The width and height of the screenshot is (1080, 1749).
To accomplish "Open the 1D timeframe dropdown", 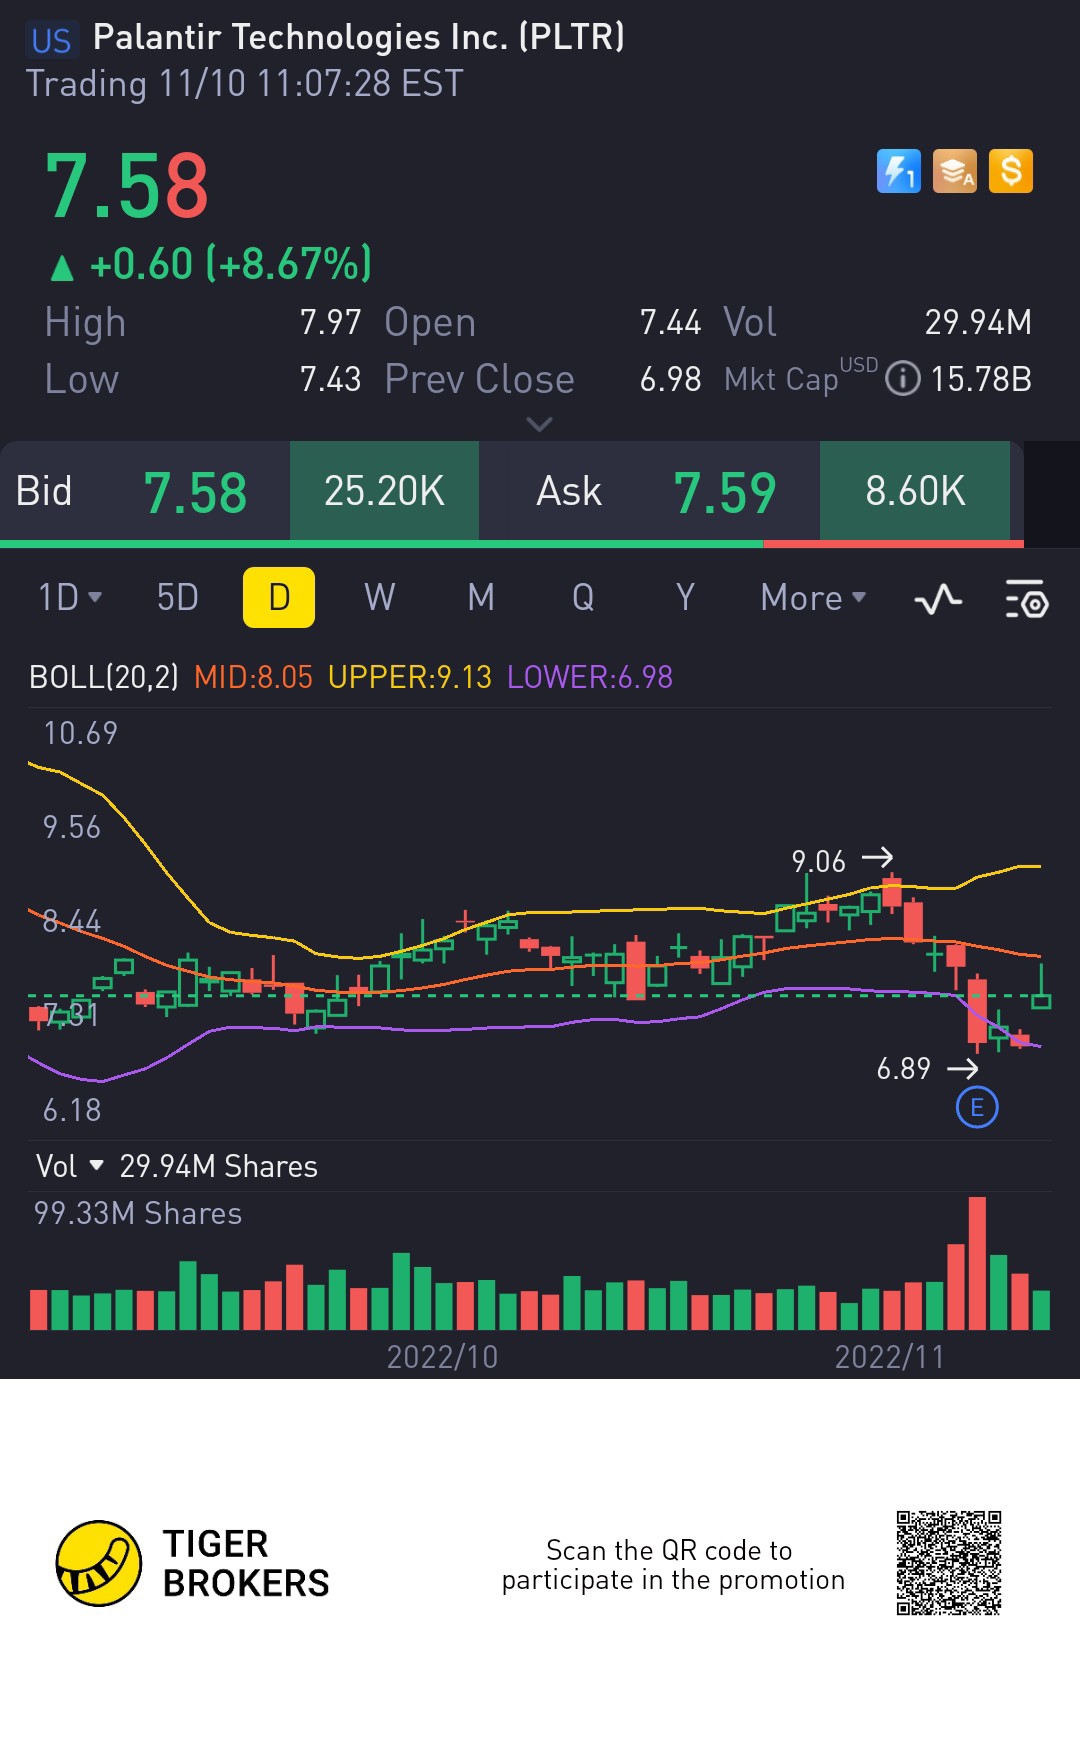I will pyautogui.click(x=70, y=598).
